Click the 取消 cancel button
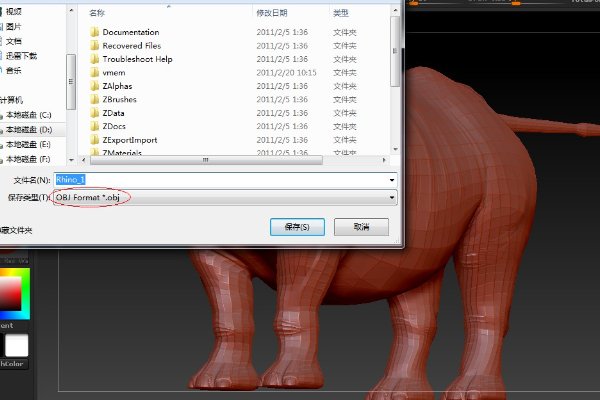The height and width of the screenshot is (400, 600). pos(361,227)
